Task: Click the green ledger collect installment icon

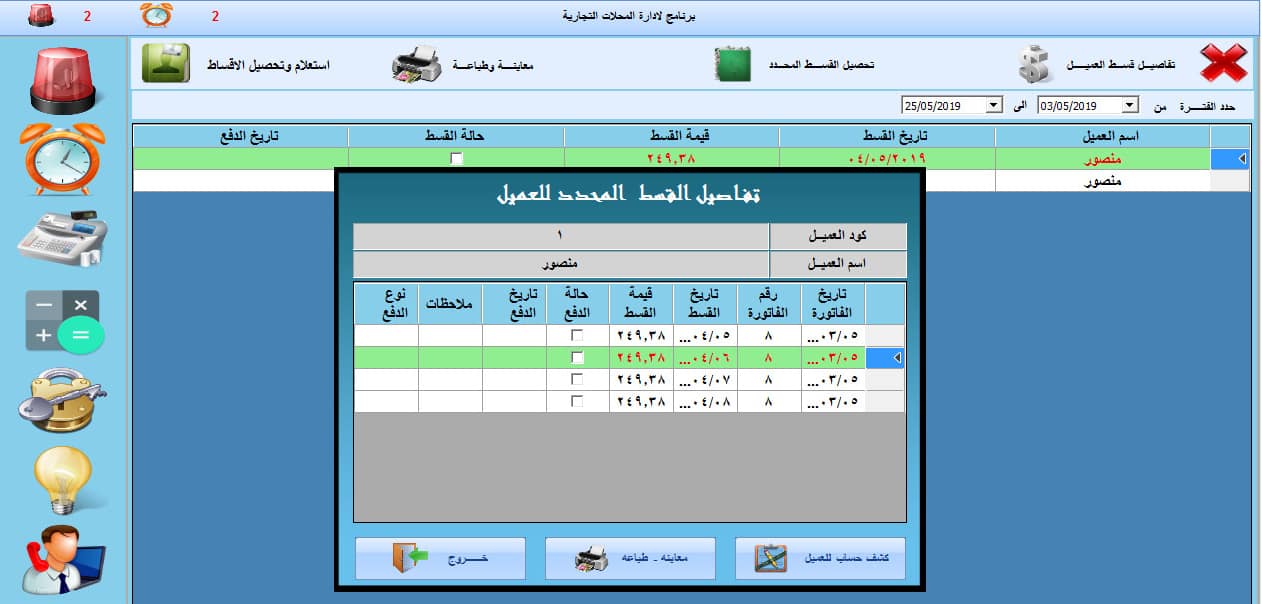Action: 732,64
